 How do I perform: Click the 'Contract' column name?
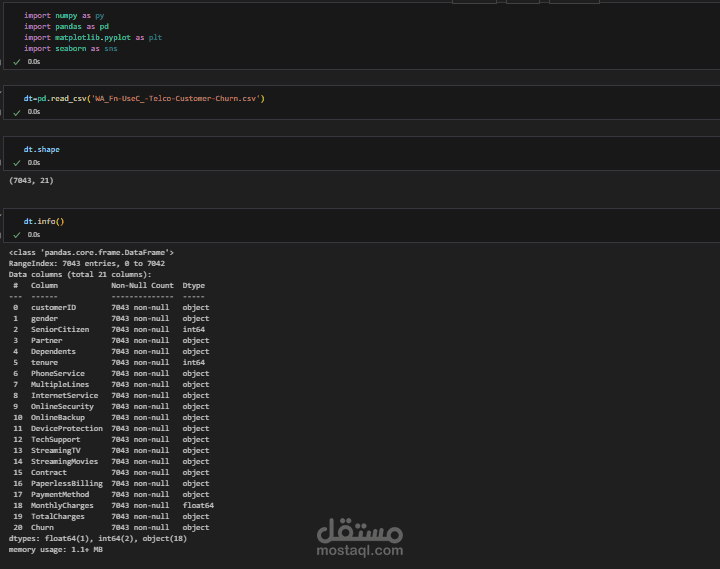pyautogui.click(x=49, y=473)
